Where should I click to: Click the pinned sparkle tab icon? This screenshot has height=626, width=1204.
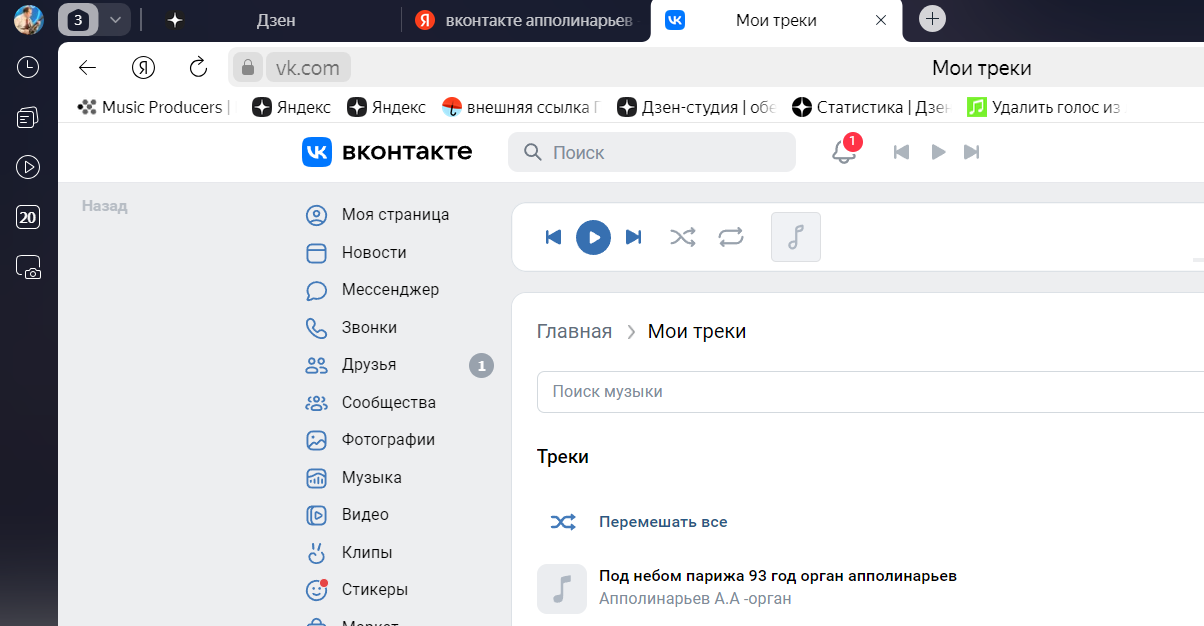tap(175, 19)
